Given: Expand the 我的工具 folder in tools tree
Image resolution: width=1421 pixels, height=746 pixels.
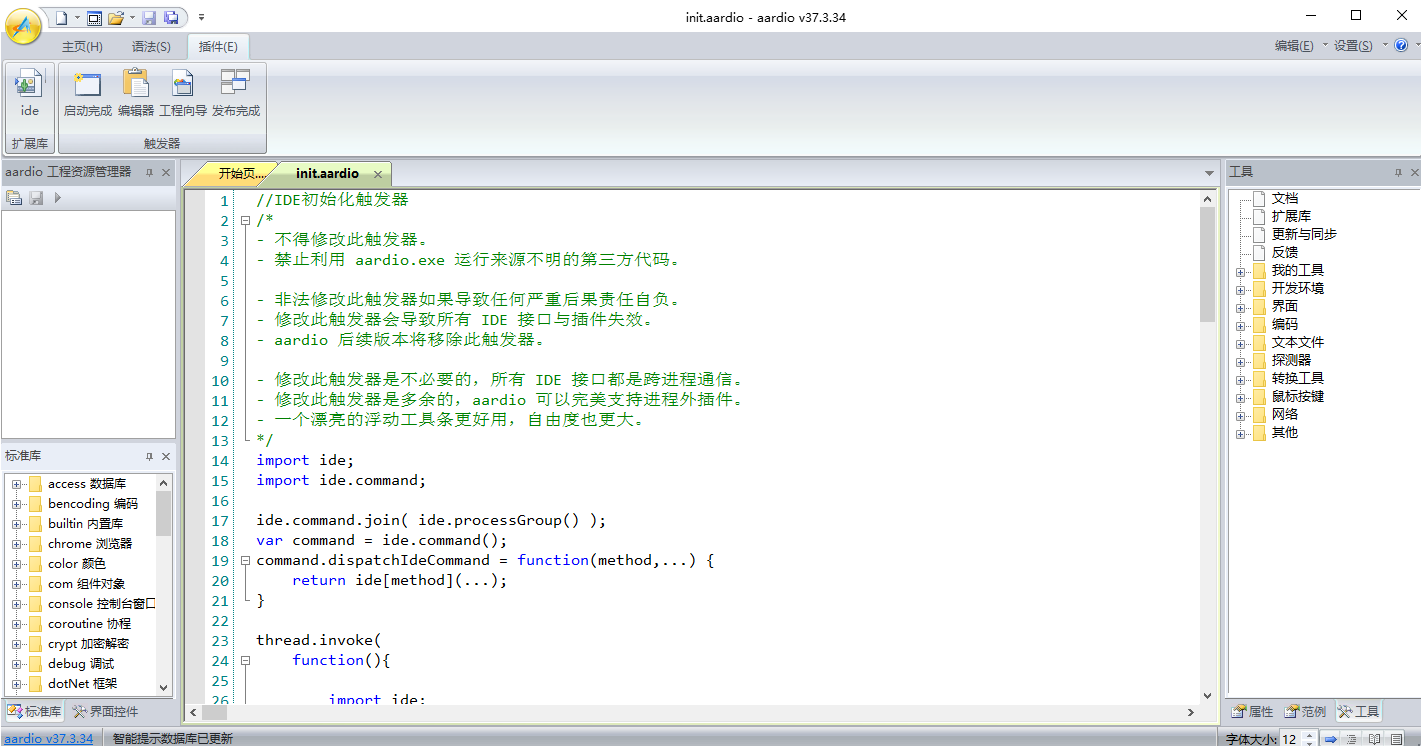Looking at the screenshot, I should (1241, 271).
